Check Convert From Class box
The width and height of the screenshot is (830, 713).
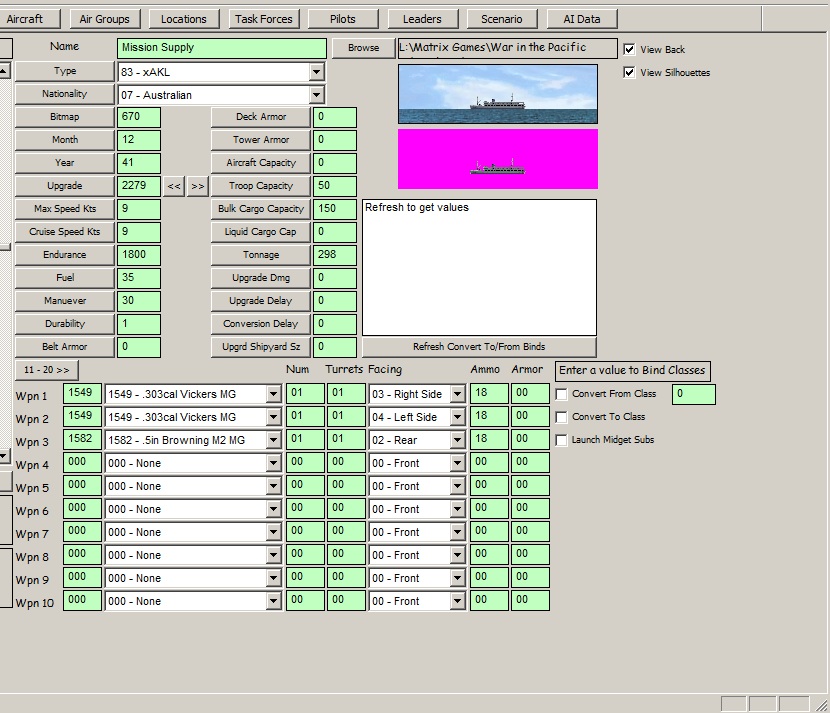pyautogui.click(x=562, y=394)
